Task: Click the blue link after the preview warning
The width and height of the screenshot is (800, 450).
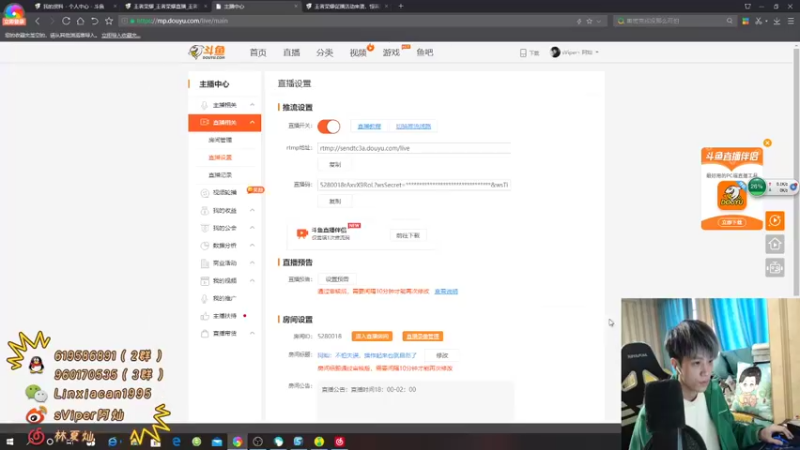Action: point(446,291)
